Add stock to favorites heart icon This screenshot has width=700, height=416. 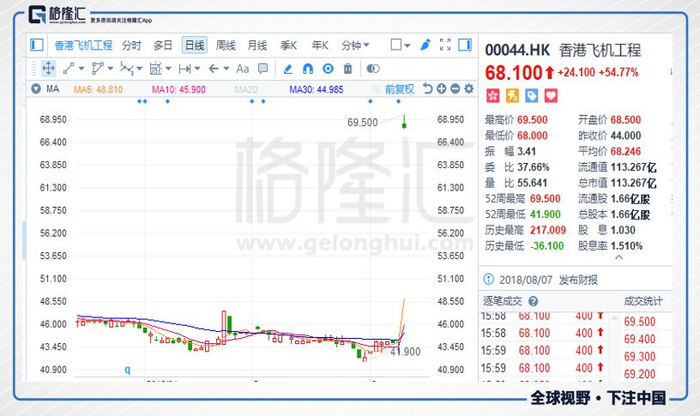(551, 96)
